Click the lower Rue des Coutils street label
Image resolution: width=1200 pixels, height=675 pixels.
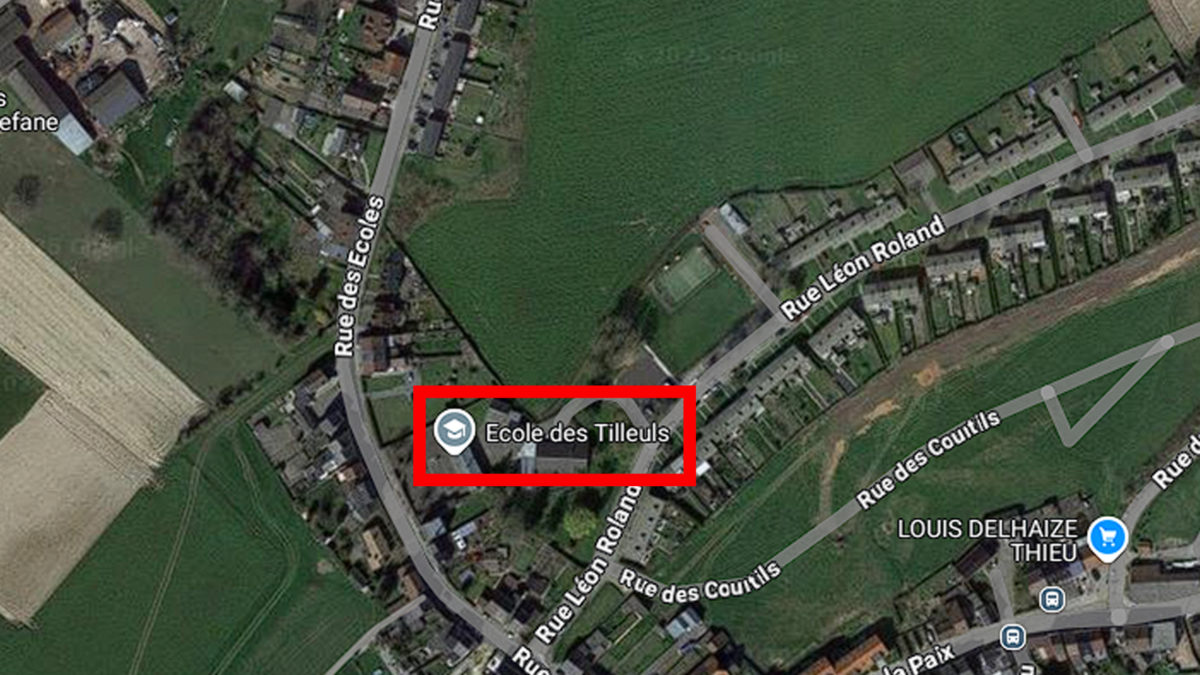[x=699, y=583]
